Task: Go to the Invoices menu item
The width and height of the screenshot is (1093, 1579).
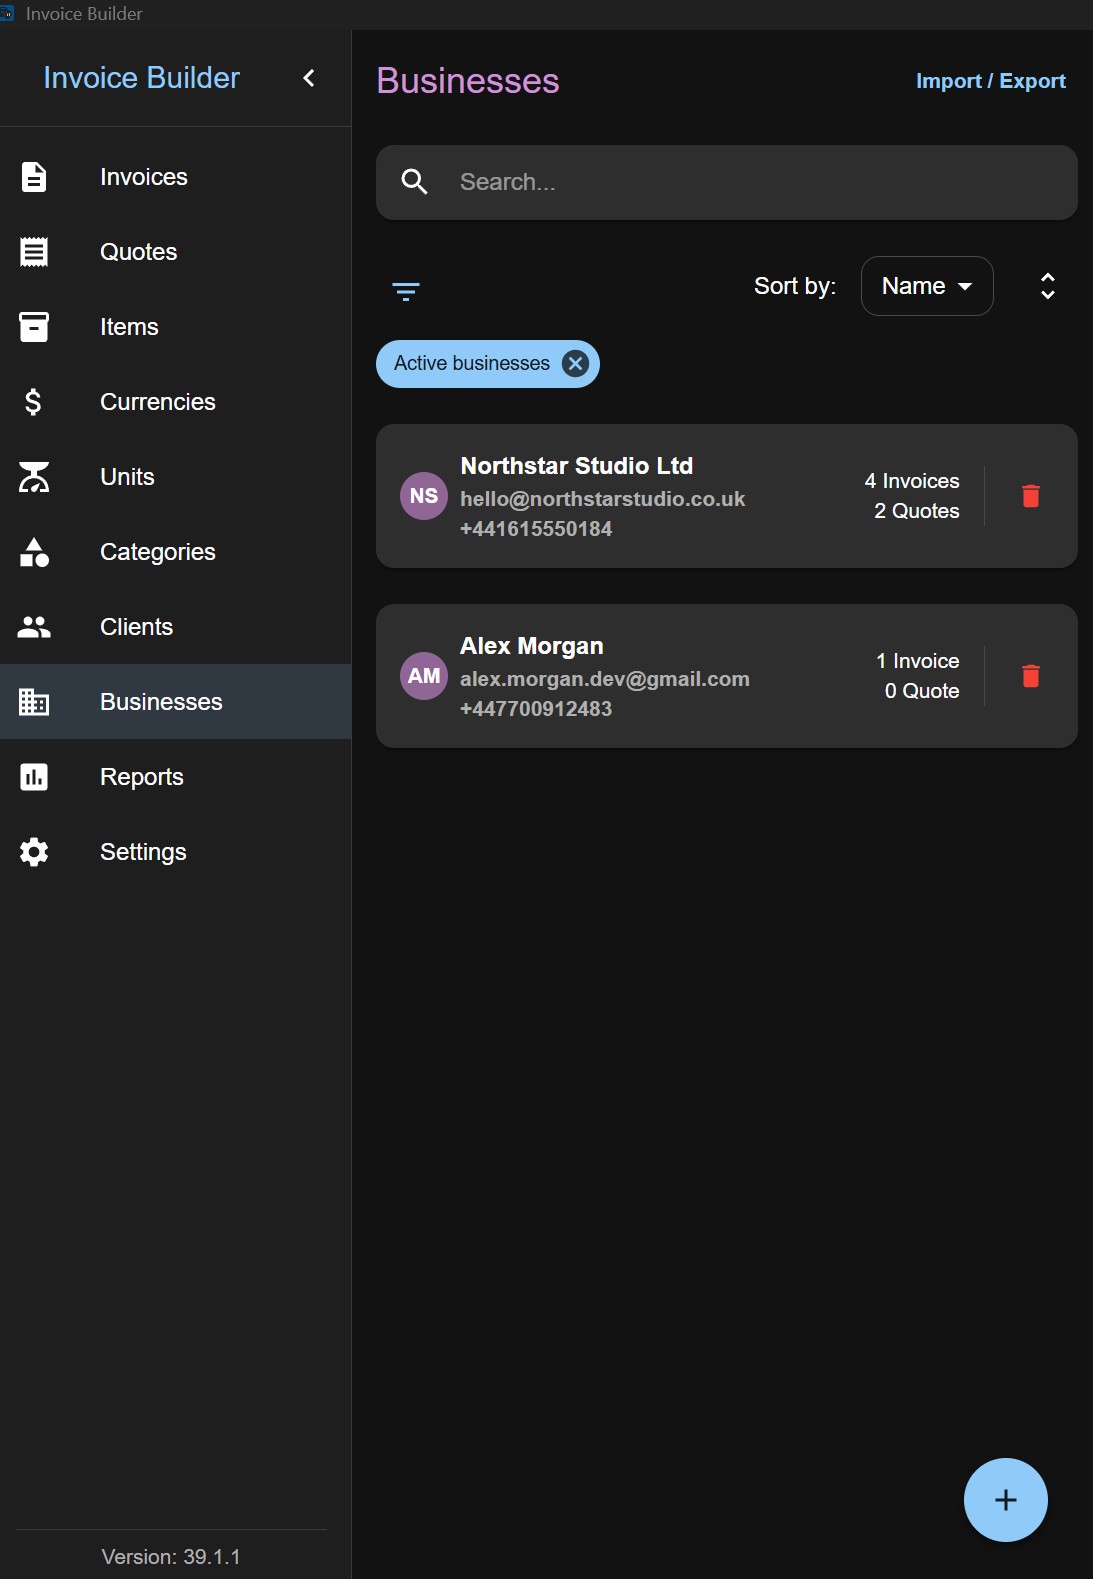Action: 175,177
